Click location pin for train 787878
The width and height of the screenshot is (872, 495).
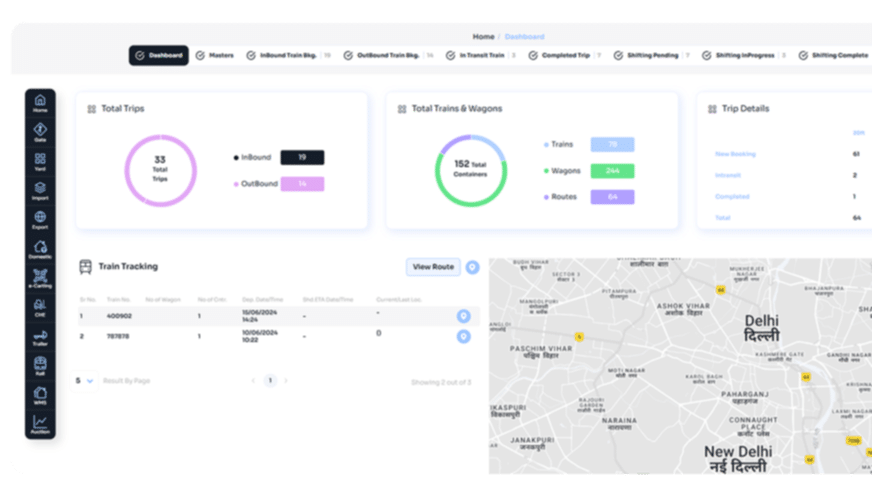point(463,337)
